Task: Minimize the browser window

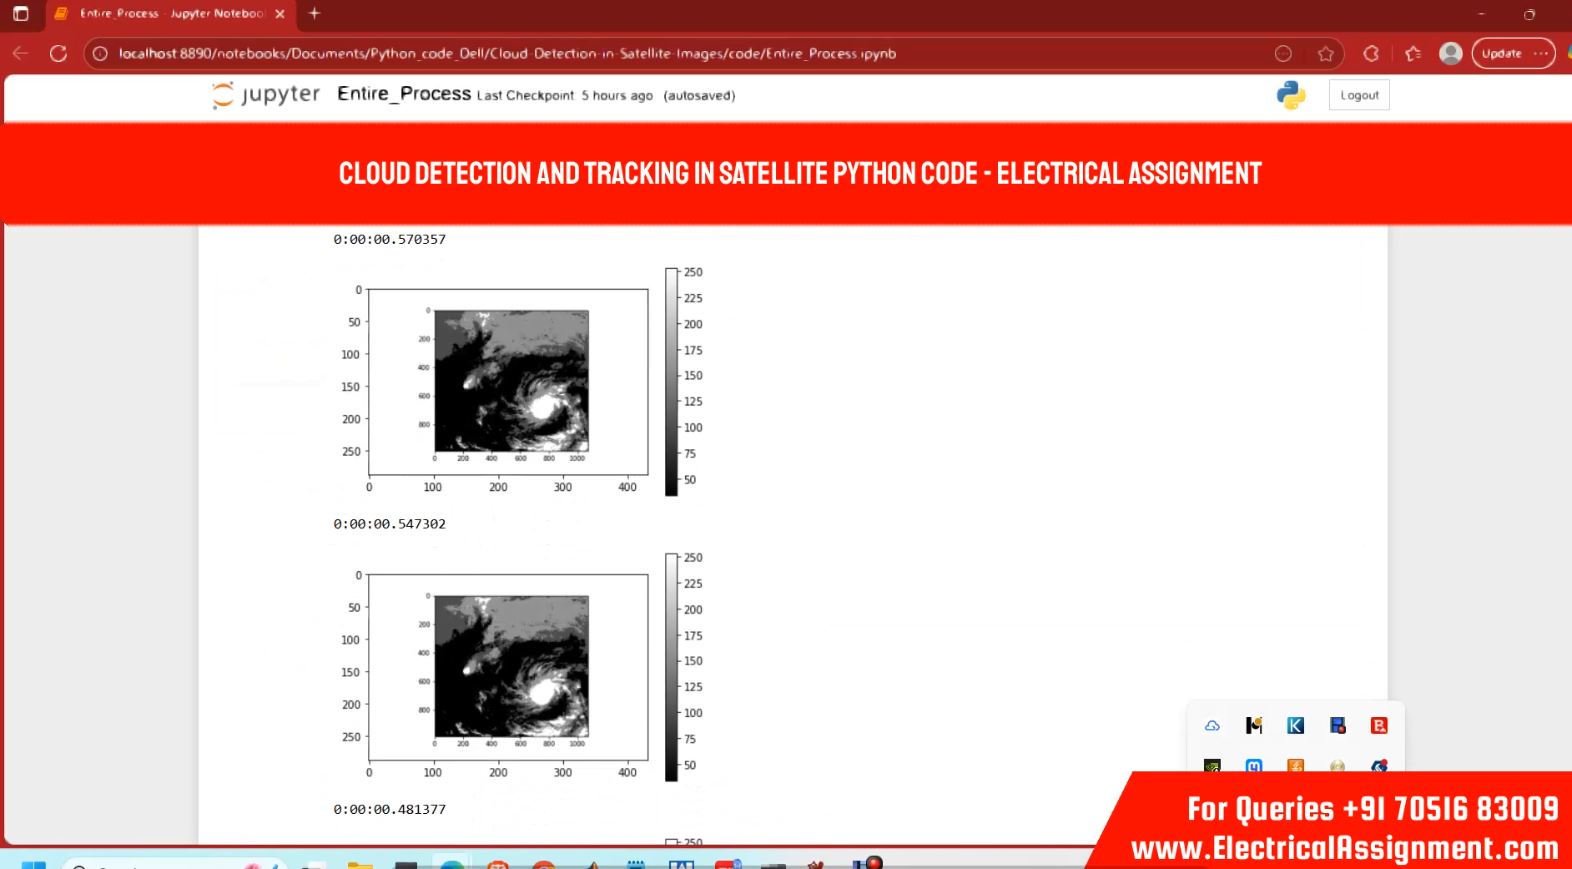Action: pyautogui.click(x=1481, y=14)
